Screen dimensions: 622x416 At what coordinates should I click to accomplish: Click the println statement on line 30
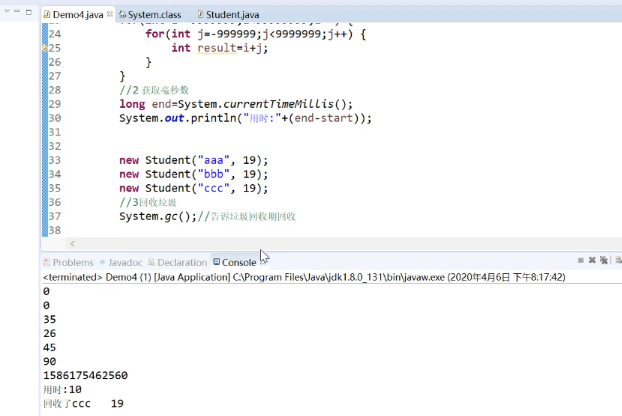pos(245,118)
